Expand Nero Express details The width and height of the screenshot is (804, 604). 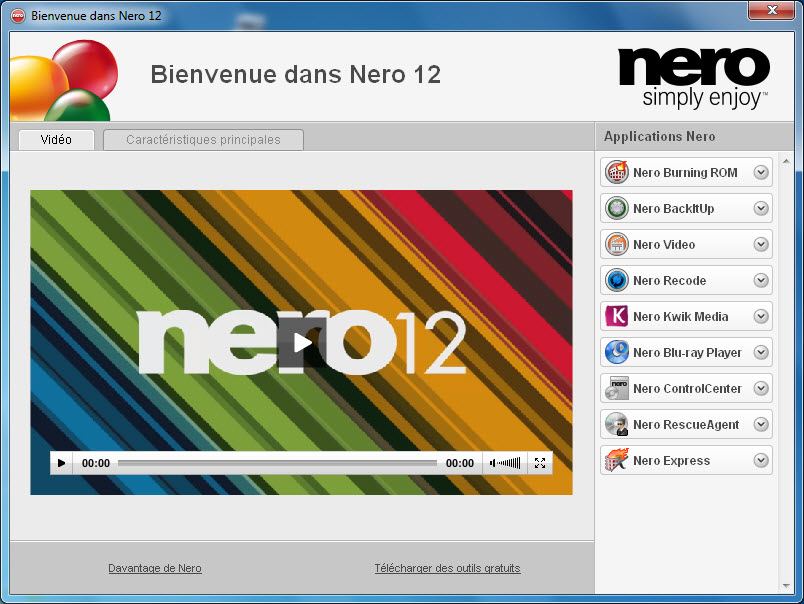(x=761, y=460)
